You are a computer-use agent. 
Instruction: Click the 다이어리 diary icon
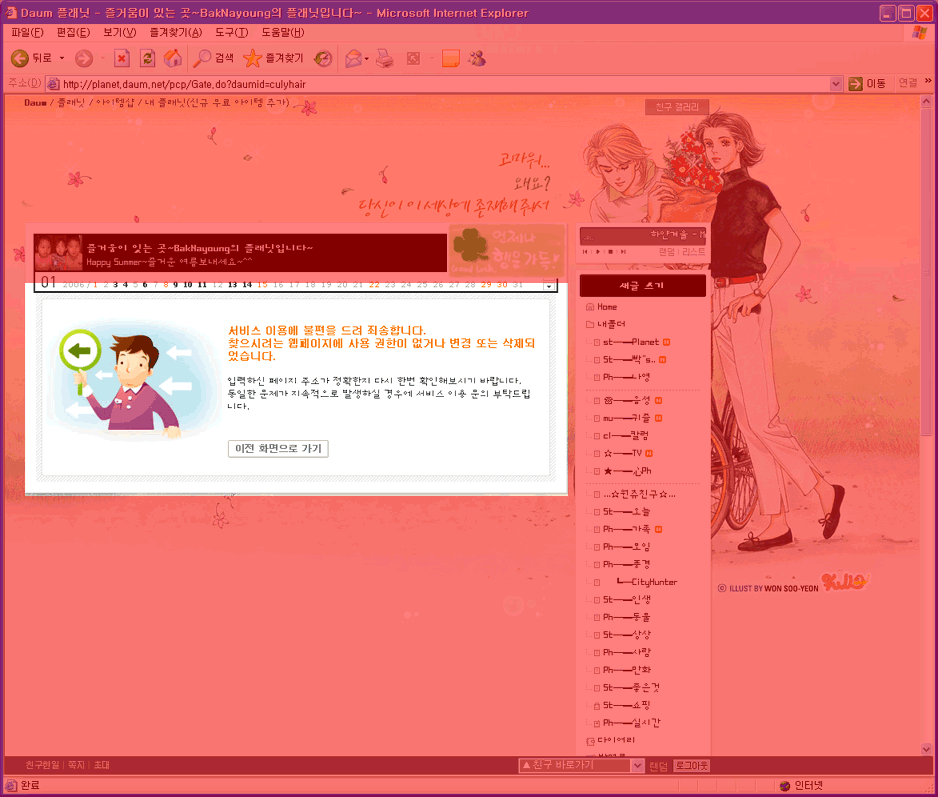click(x=590, y=741)
